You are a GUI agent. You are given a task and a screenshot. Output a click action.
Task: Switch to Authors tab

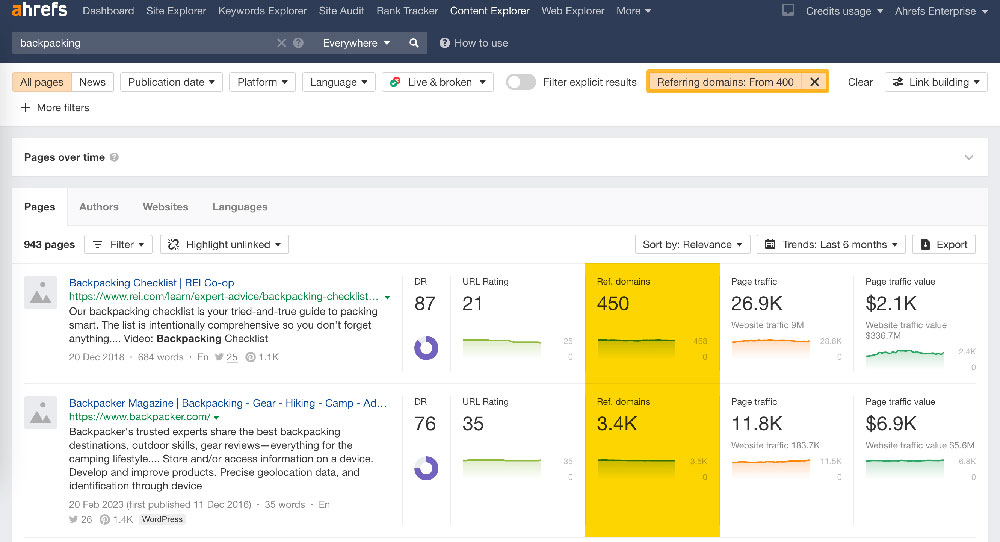pos(99,207)
